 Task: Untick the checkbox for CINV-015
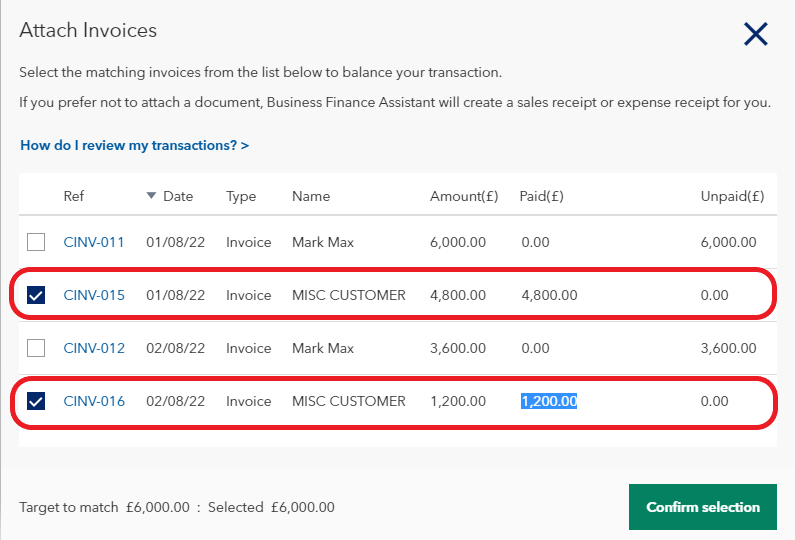click(x=36, y=295)
